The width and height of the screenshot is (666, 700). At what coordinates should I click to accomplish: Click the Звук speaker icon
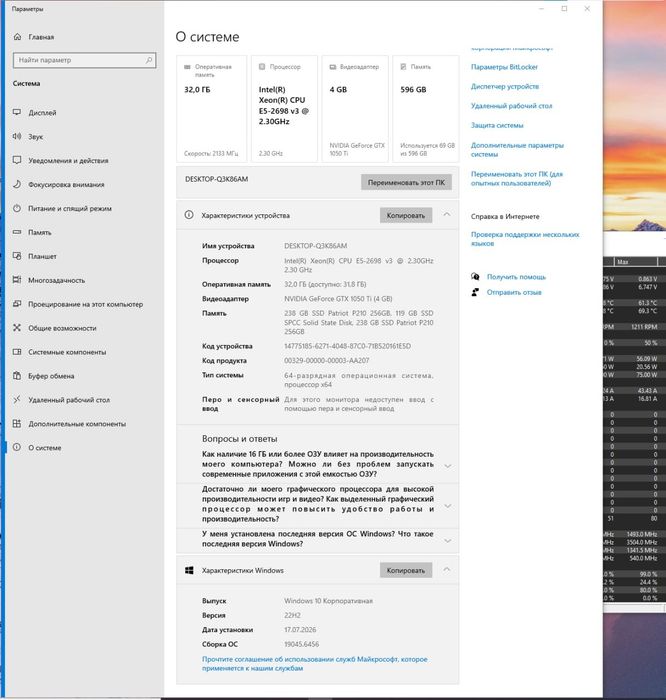[x=17, y=136]
